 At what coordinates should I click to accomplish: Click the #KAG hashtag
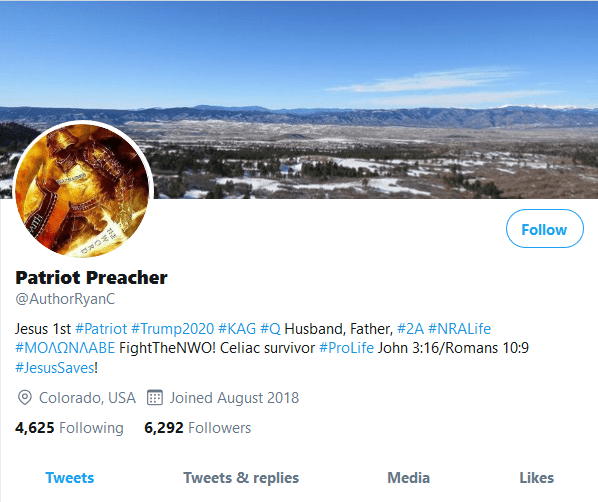237,328
